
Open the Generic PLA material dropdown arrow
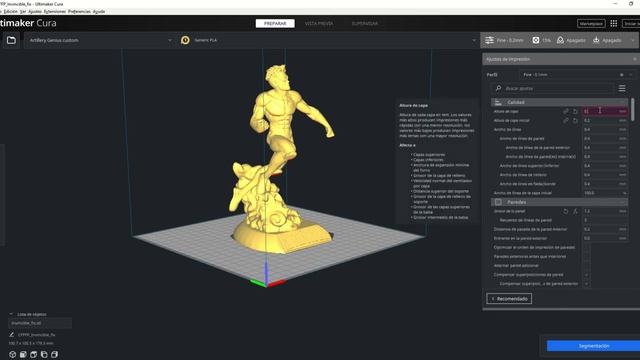coord(474,40)
